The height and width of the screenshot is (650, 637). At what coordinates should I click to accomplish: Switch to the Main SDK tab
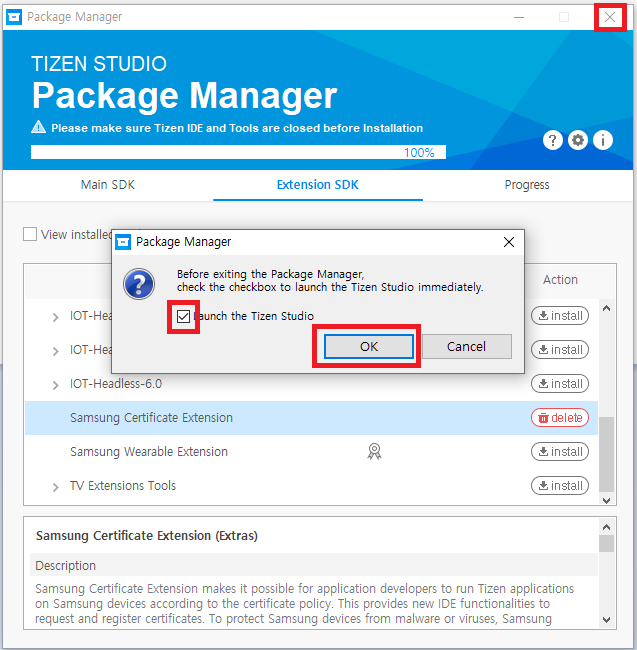click(x=108, y=185)
